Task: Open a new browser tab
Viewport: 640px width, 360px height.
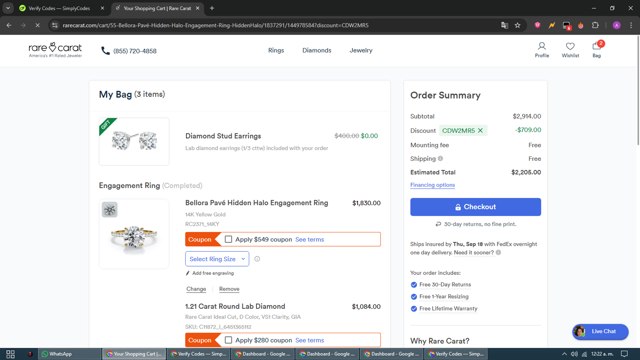Action: tap(212, 8)
